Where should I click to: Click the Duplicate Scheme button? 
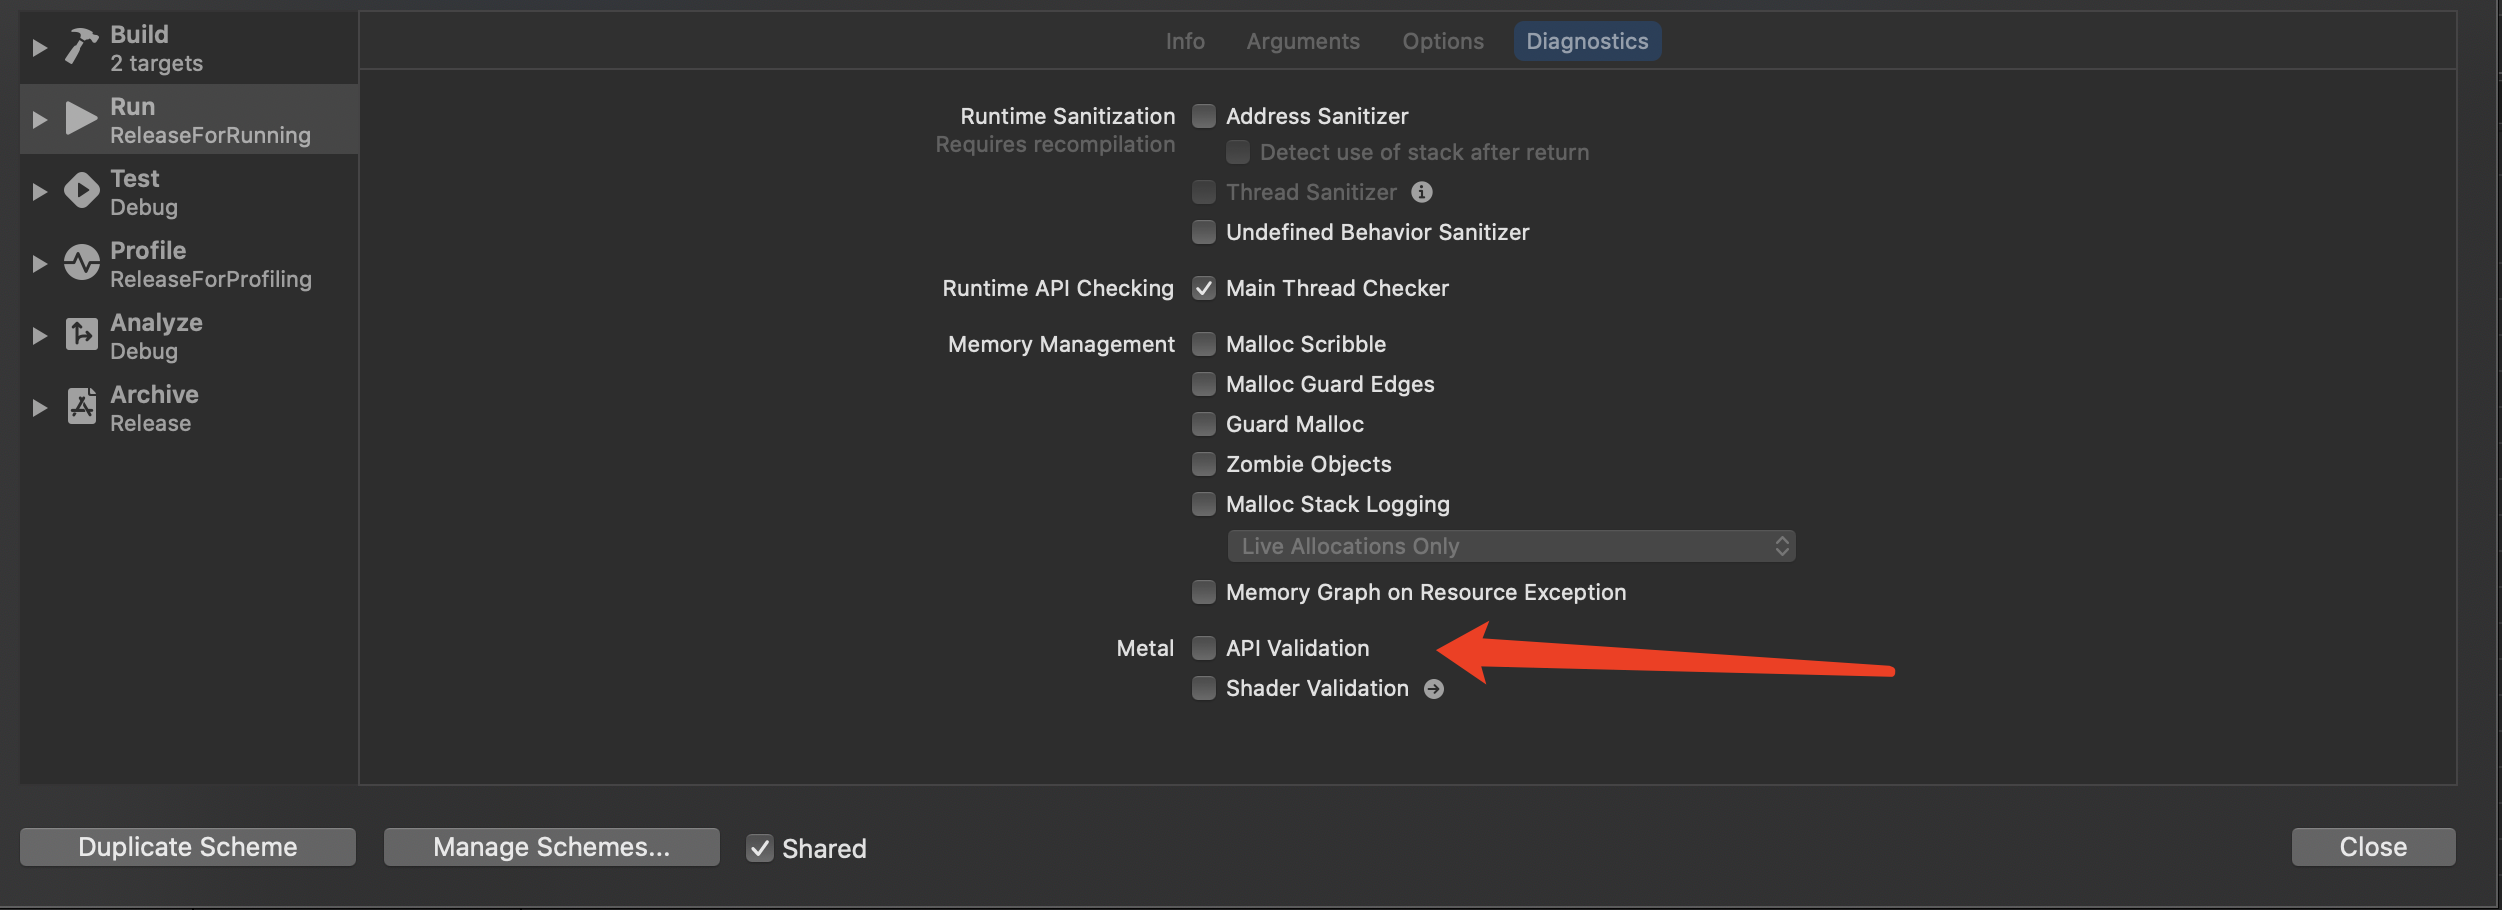[x=188, y=847]
